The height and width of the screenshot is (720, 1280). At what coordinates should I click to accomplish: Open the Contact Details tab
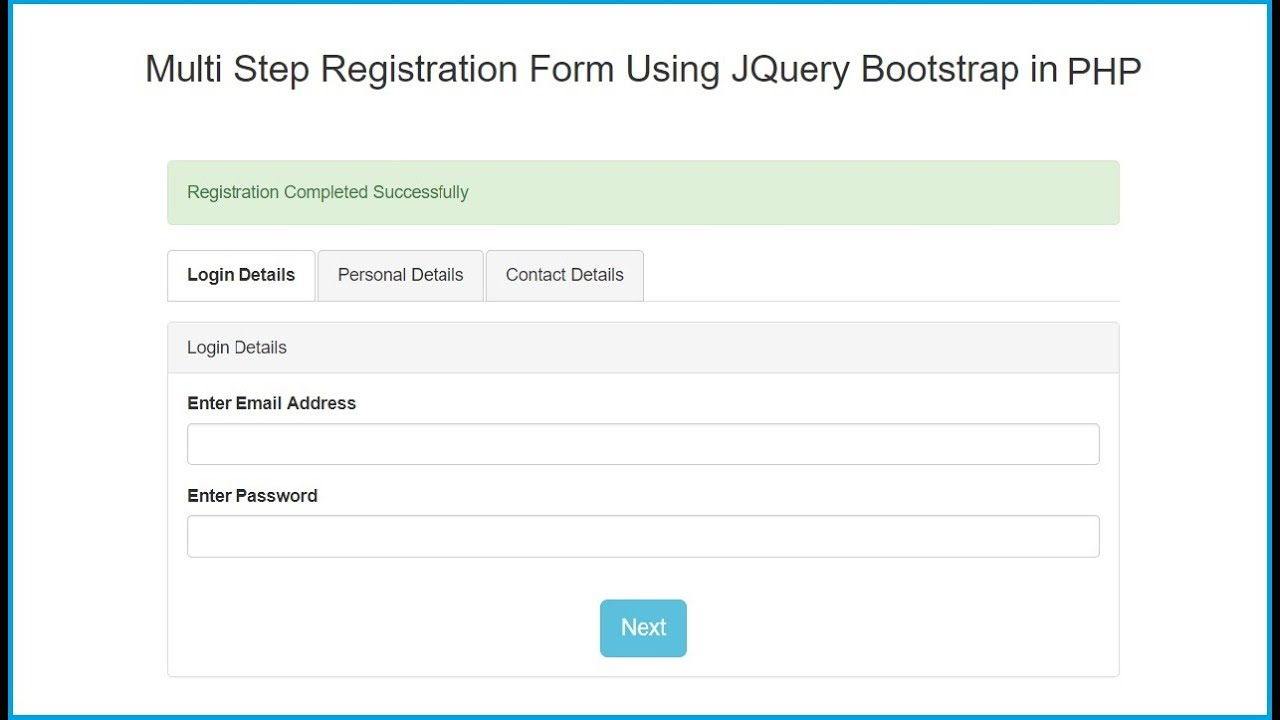pos(564,275)
